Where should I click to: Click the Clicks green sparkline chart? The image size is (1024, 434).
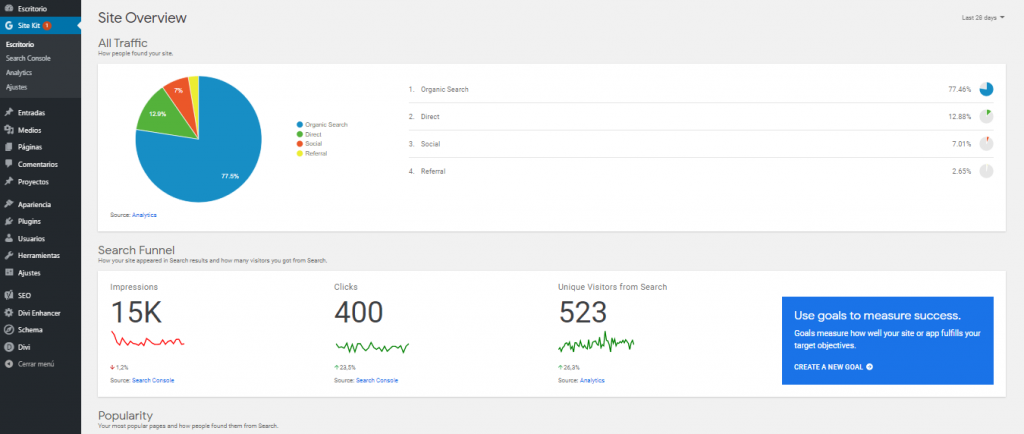(x=372, y=347)
